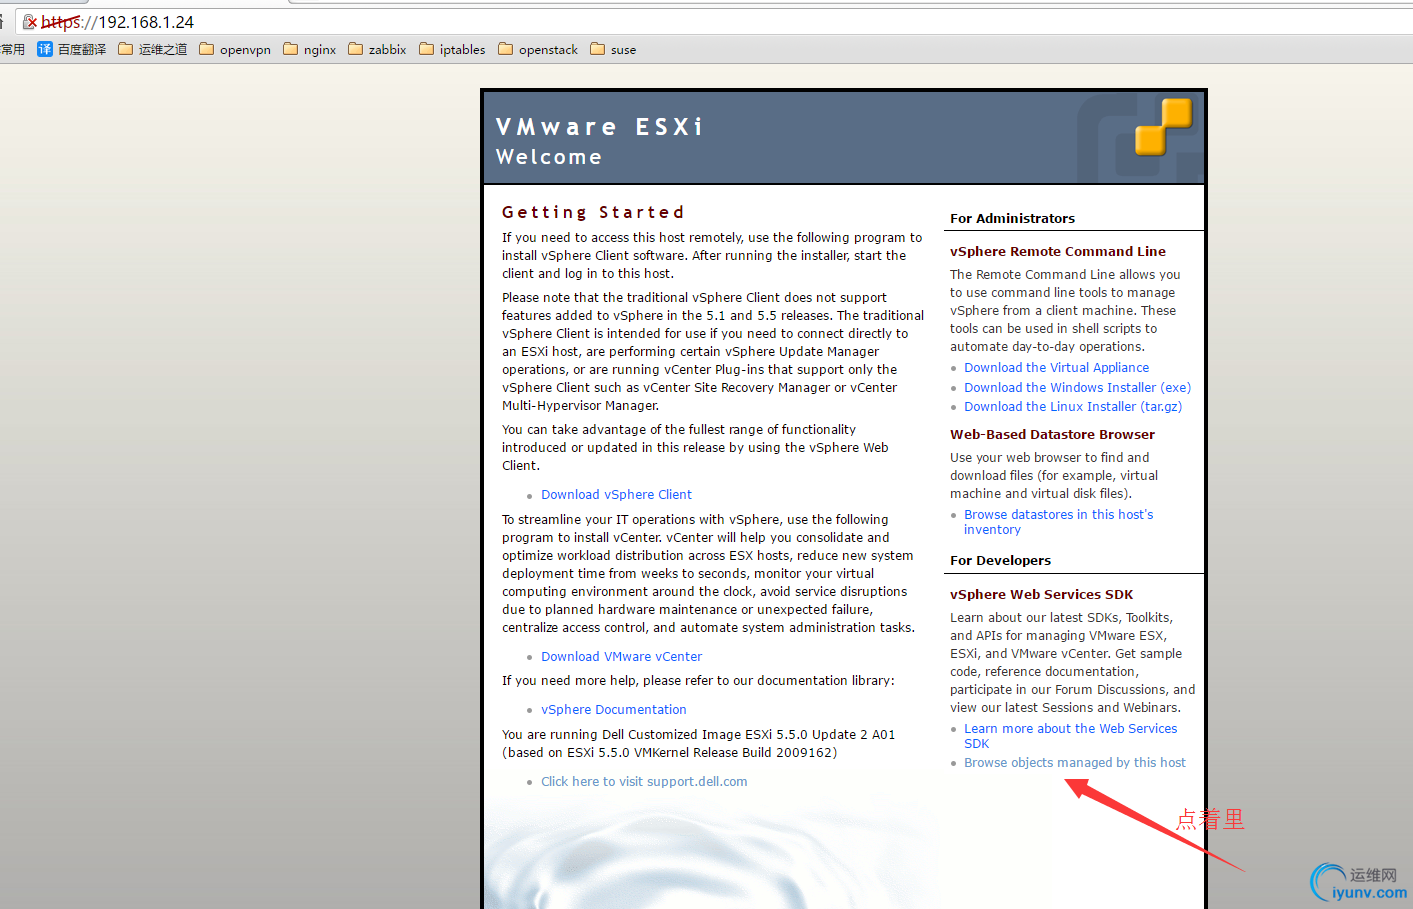
Task: Learn more about the Web Services SDK
Action: tap(1070, 736)
